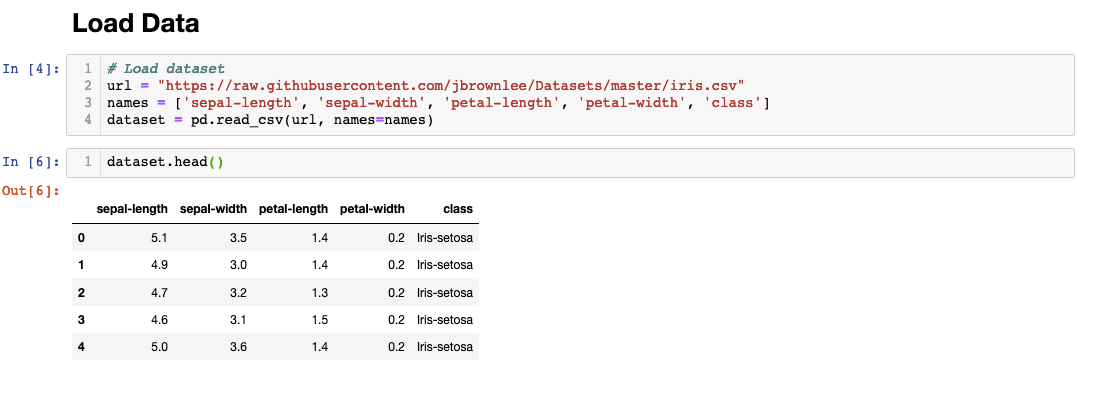Place cursor in the Load dataset comment line
This screenshot has height=402, width=1093.
[x=166, y=68]
